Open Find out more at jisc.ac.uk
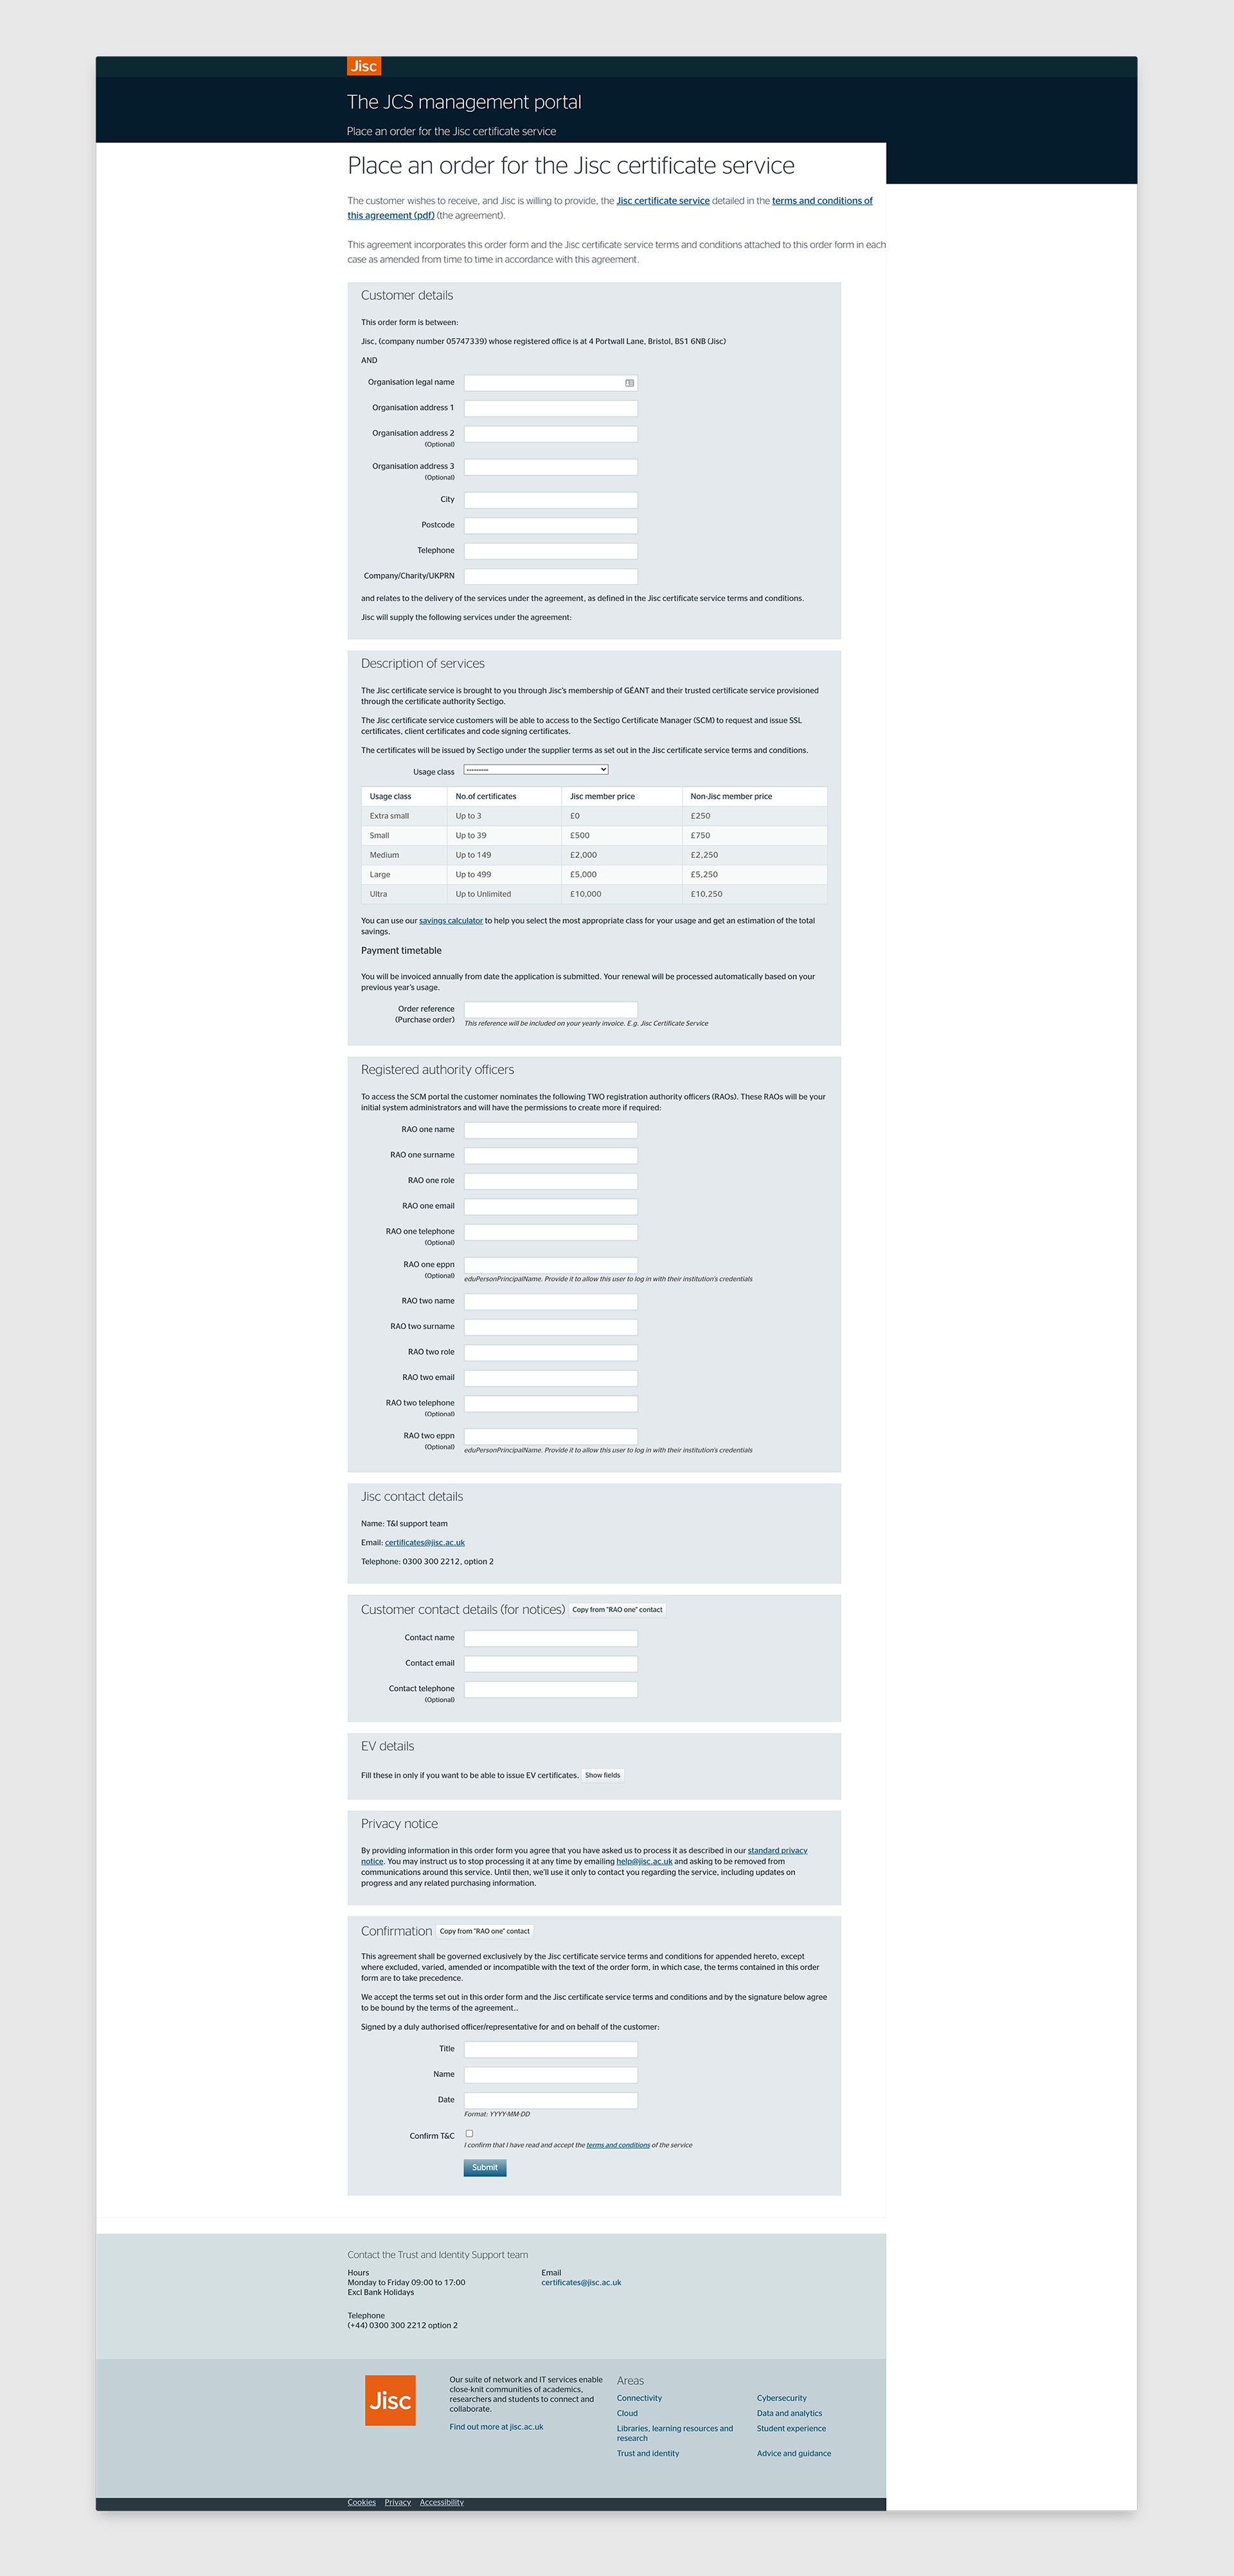The width and height of the screenshot is (1234, 2576). (x=496, y=2427)
